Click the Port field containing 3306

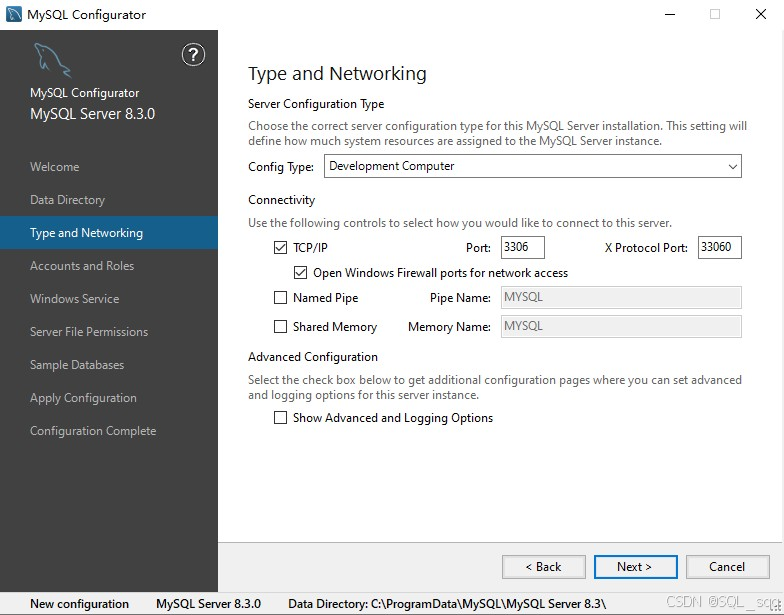coord(522,248)
